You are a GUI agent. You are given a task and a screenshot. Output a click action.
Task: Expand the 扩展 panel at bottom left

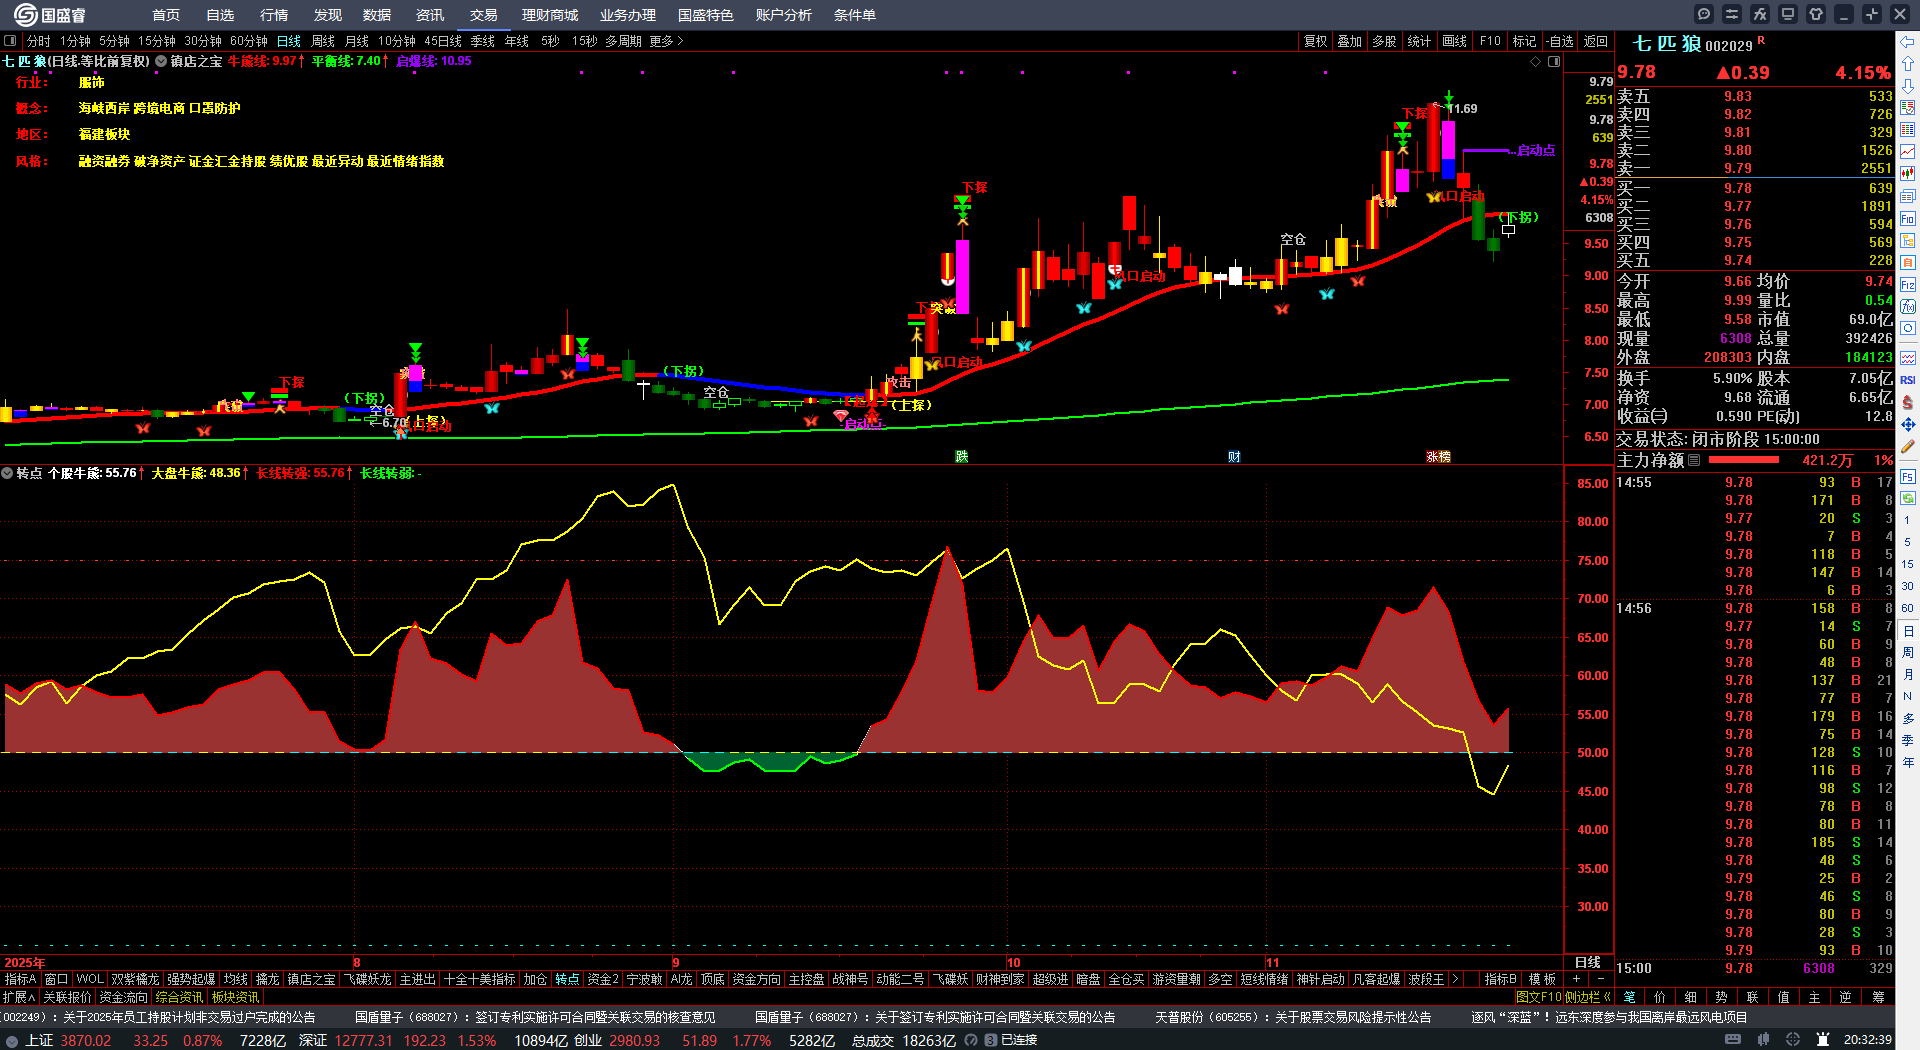tap(19, 997)
